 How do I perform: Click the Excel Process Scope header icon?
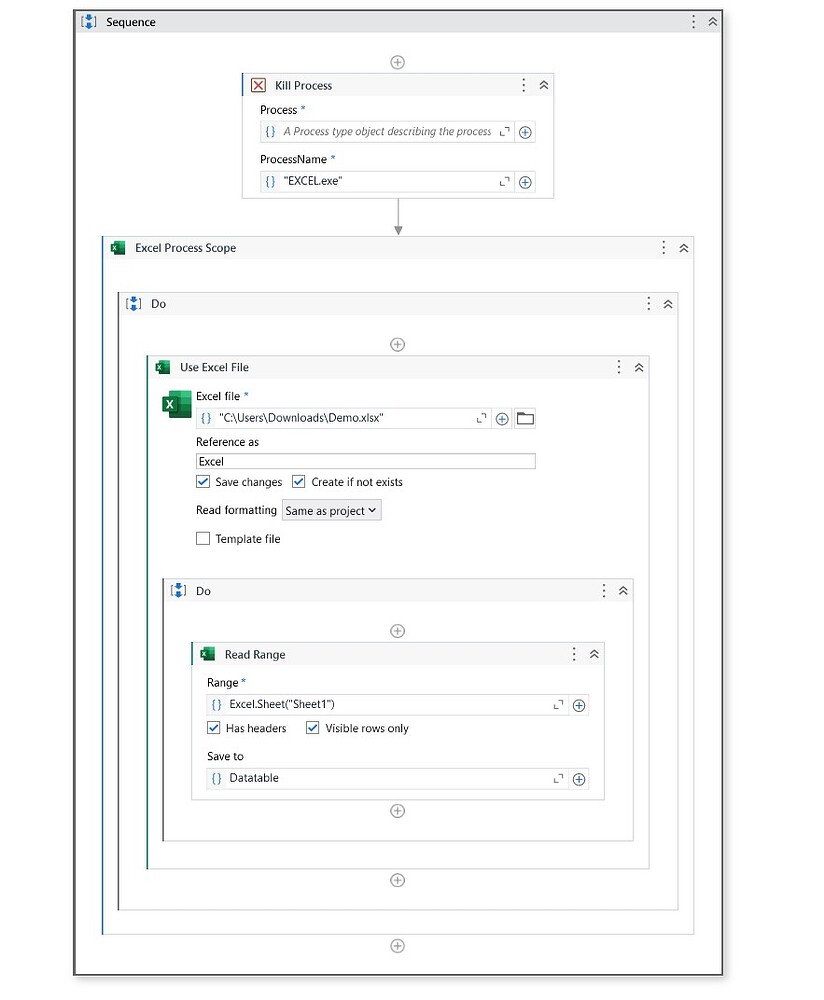[117, 247]
